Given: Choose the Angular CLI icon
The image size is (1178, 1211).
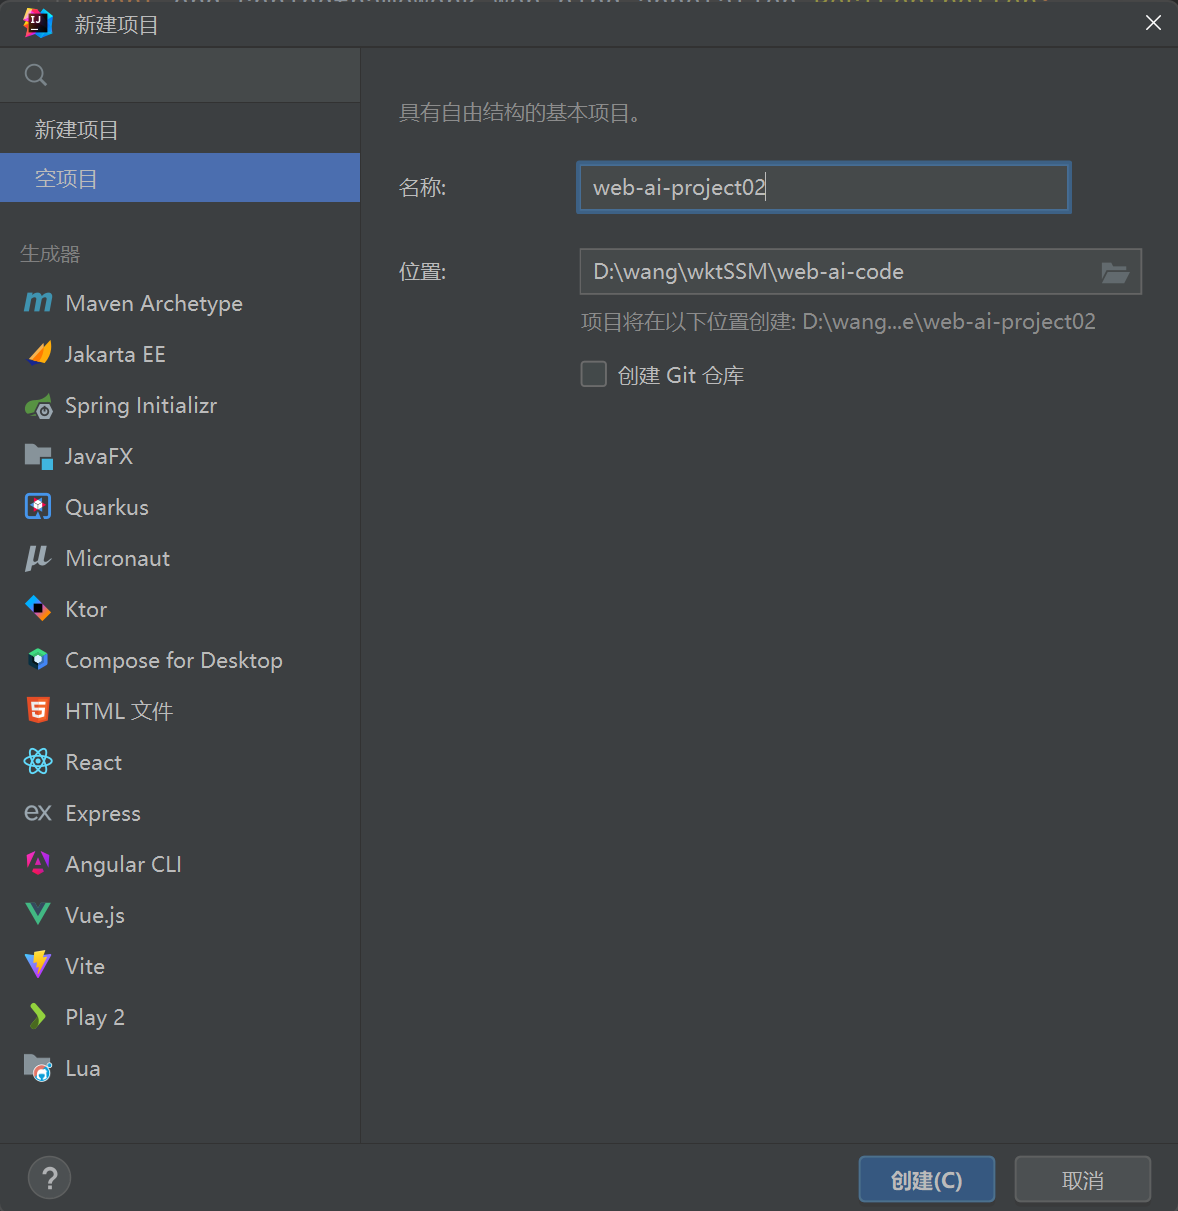Looking at the screenshot, I should [x=38, y=864].
